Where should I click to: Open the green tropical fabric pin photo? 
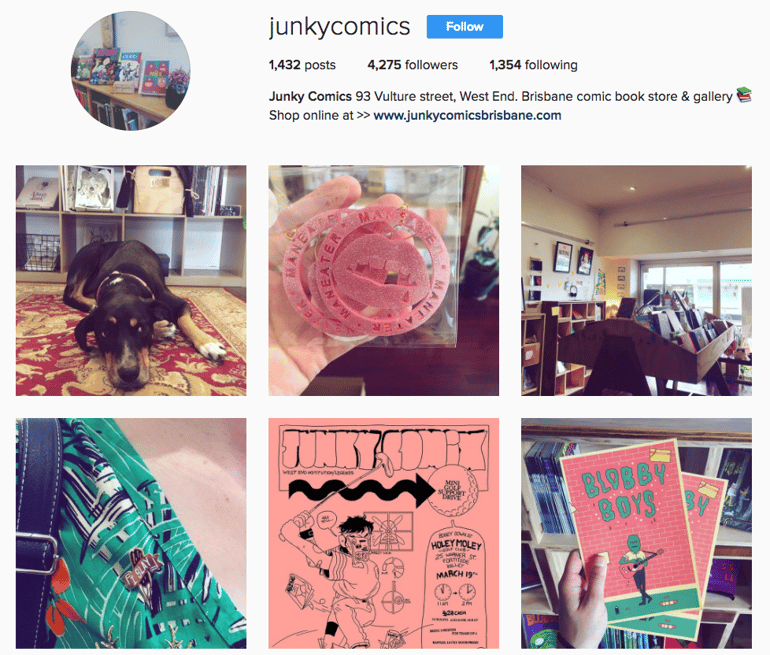131,533
